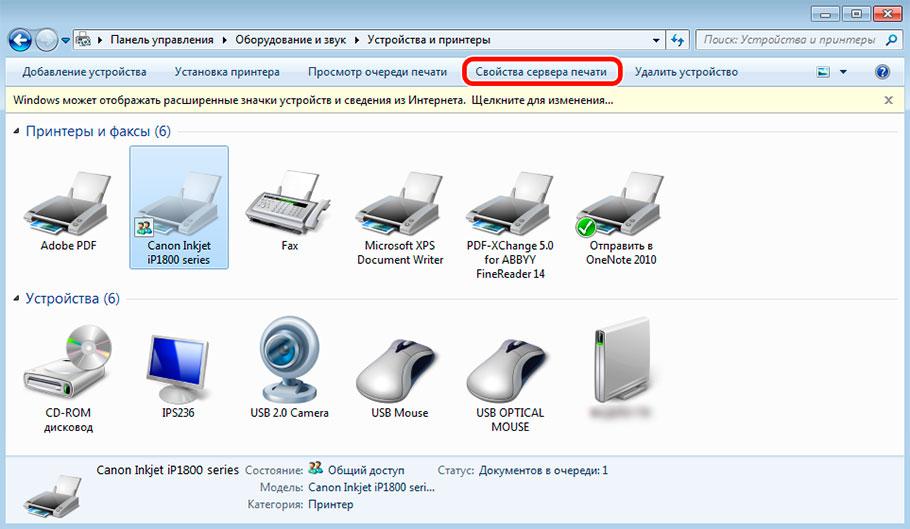
Task: Select the USB Mouse device
Action: click(396, 369)
